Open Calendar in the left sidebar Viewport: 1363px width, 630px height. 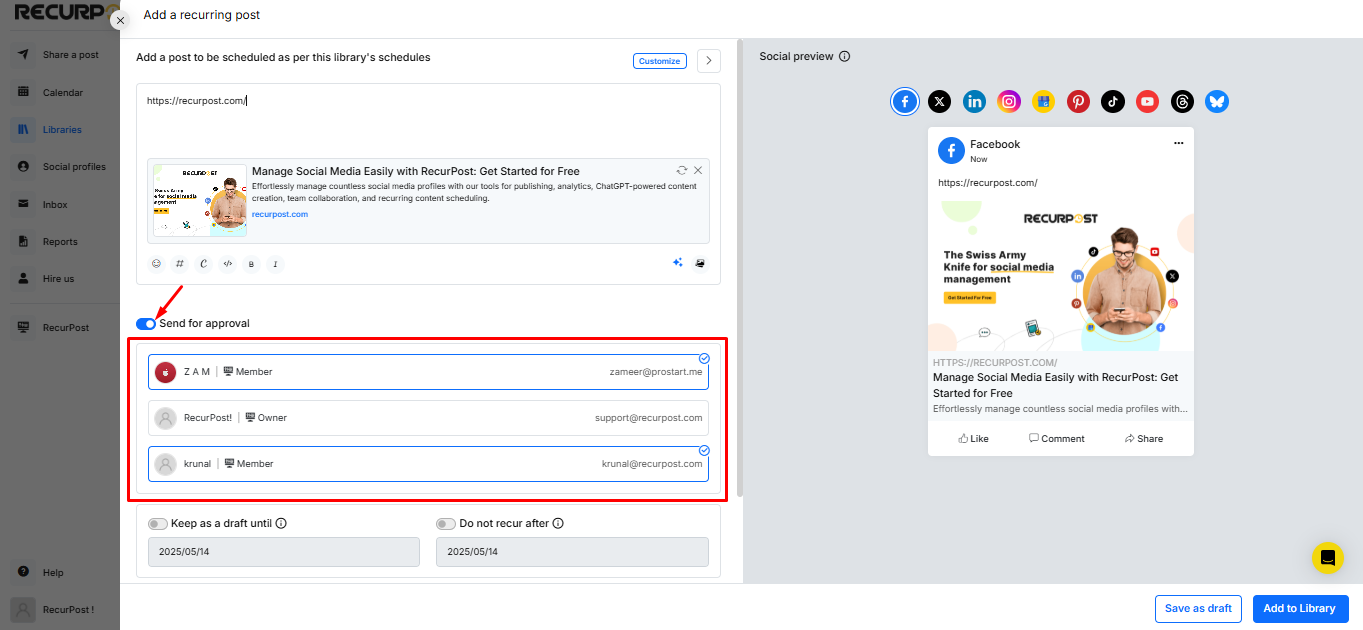[x=62, y=92]
